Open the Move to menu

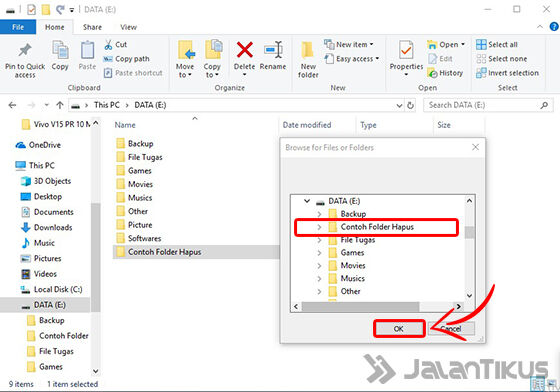(x=185, y=59)
